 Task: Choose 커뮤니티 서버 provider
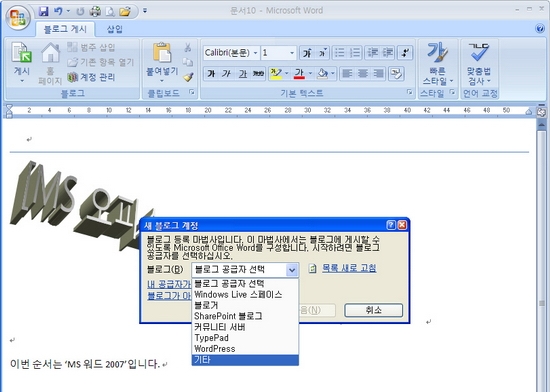pos(245,327)
